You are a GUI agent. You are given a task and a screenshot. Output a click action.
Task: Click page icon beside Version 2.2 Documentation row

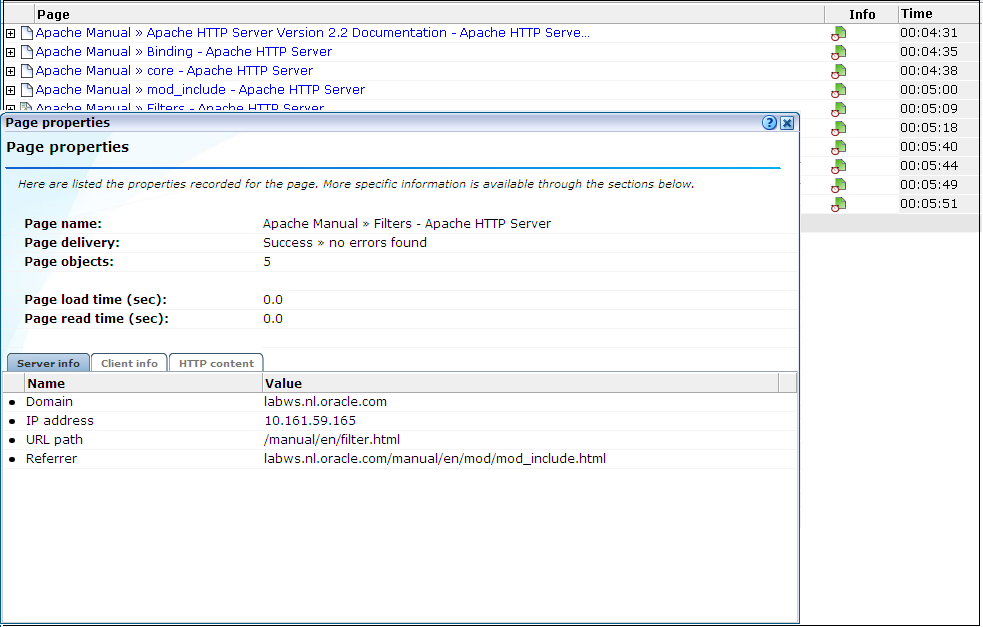pyautogui.click(x=26, y=33)
